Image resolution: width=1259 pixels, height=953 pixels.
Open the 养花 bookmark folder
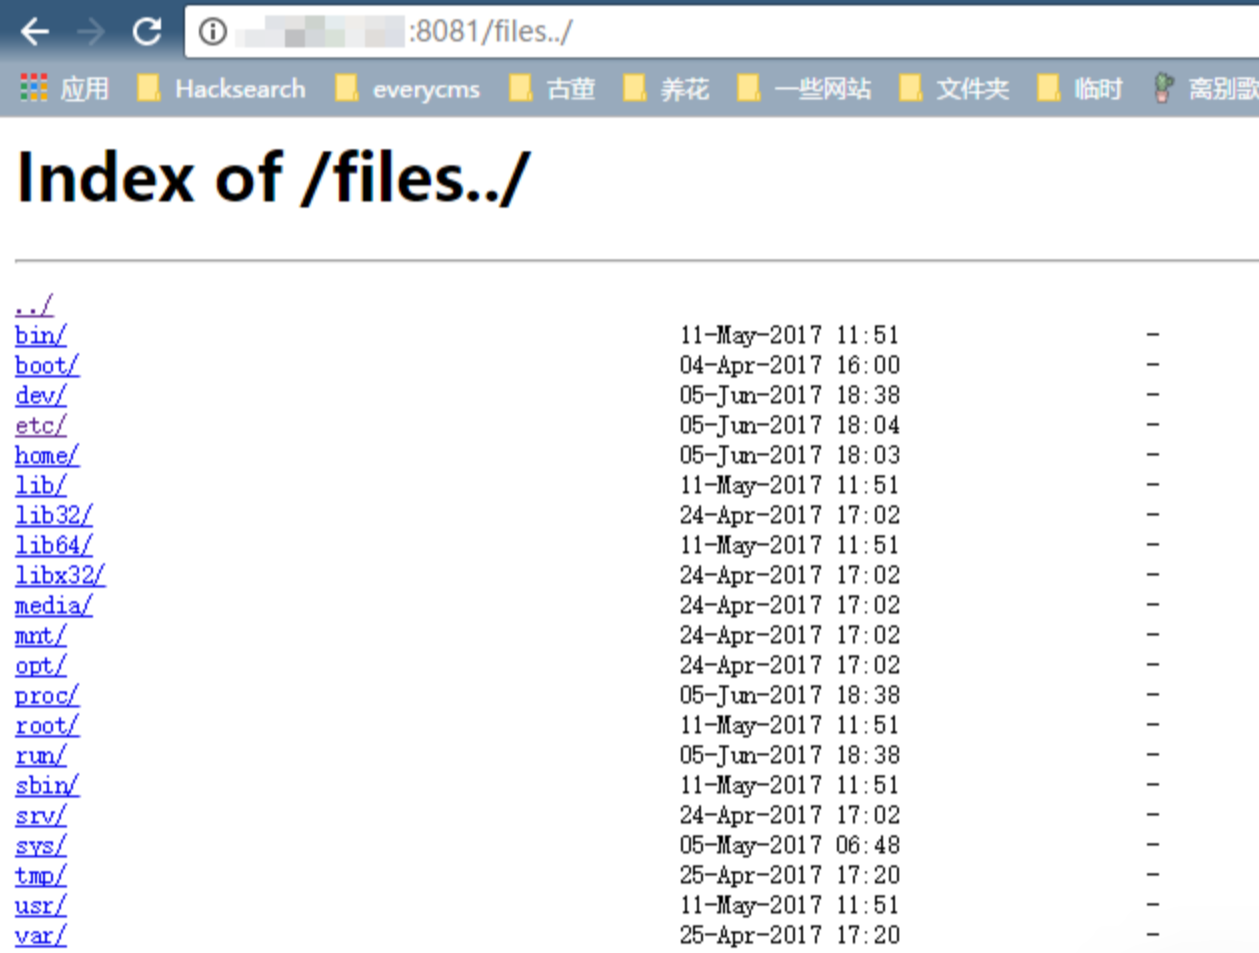click(x=666, y=89)
